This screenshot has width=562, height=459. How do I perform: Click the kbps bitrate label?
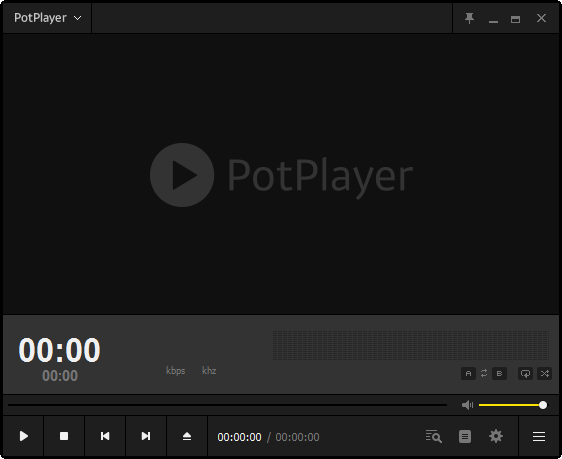point(176,370)
